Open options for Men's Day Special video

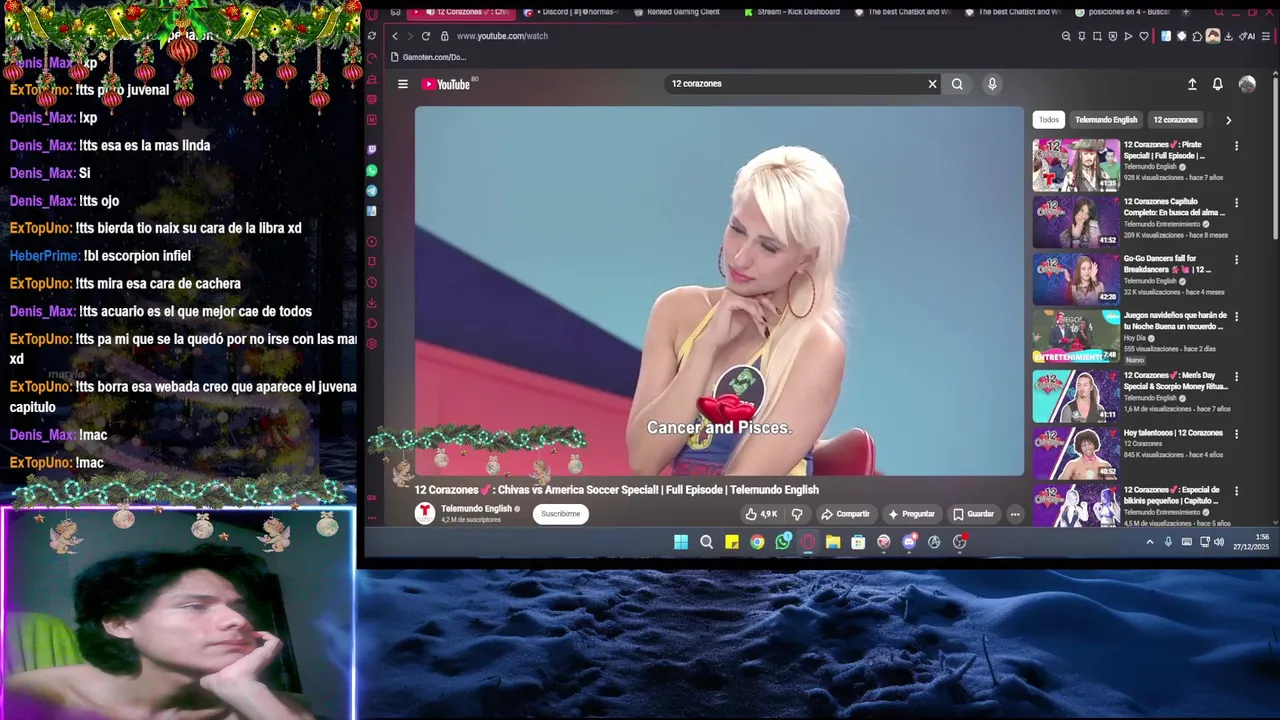[1236, 377]
